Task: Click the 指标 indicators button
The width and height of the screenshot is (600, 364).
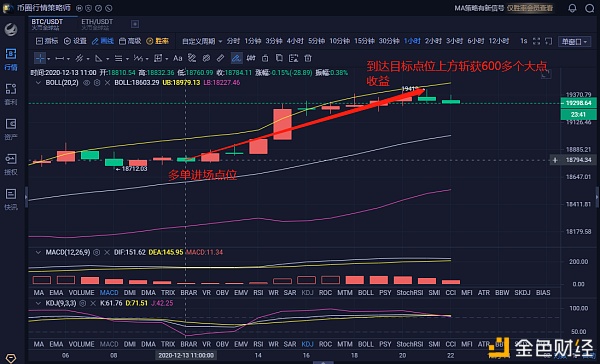Action: pos(47,41)
